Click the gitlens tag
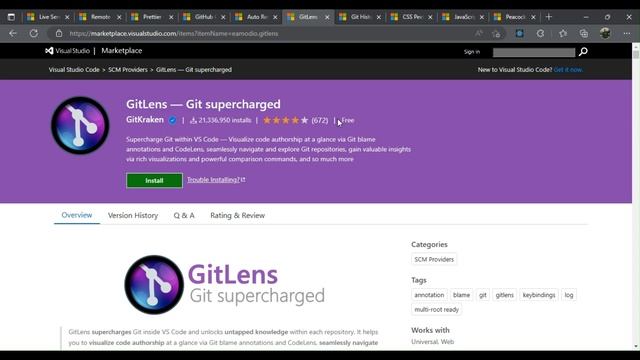 click(504, 295)
